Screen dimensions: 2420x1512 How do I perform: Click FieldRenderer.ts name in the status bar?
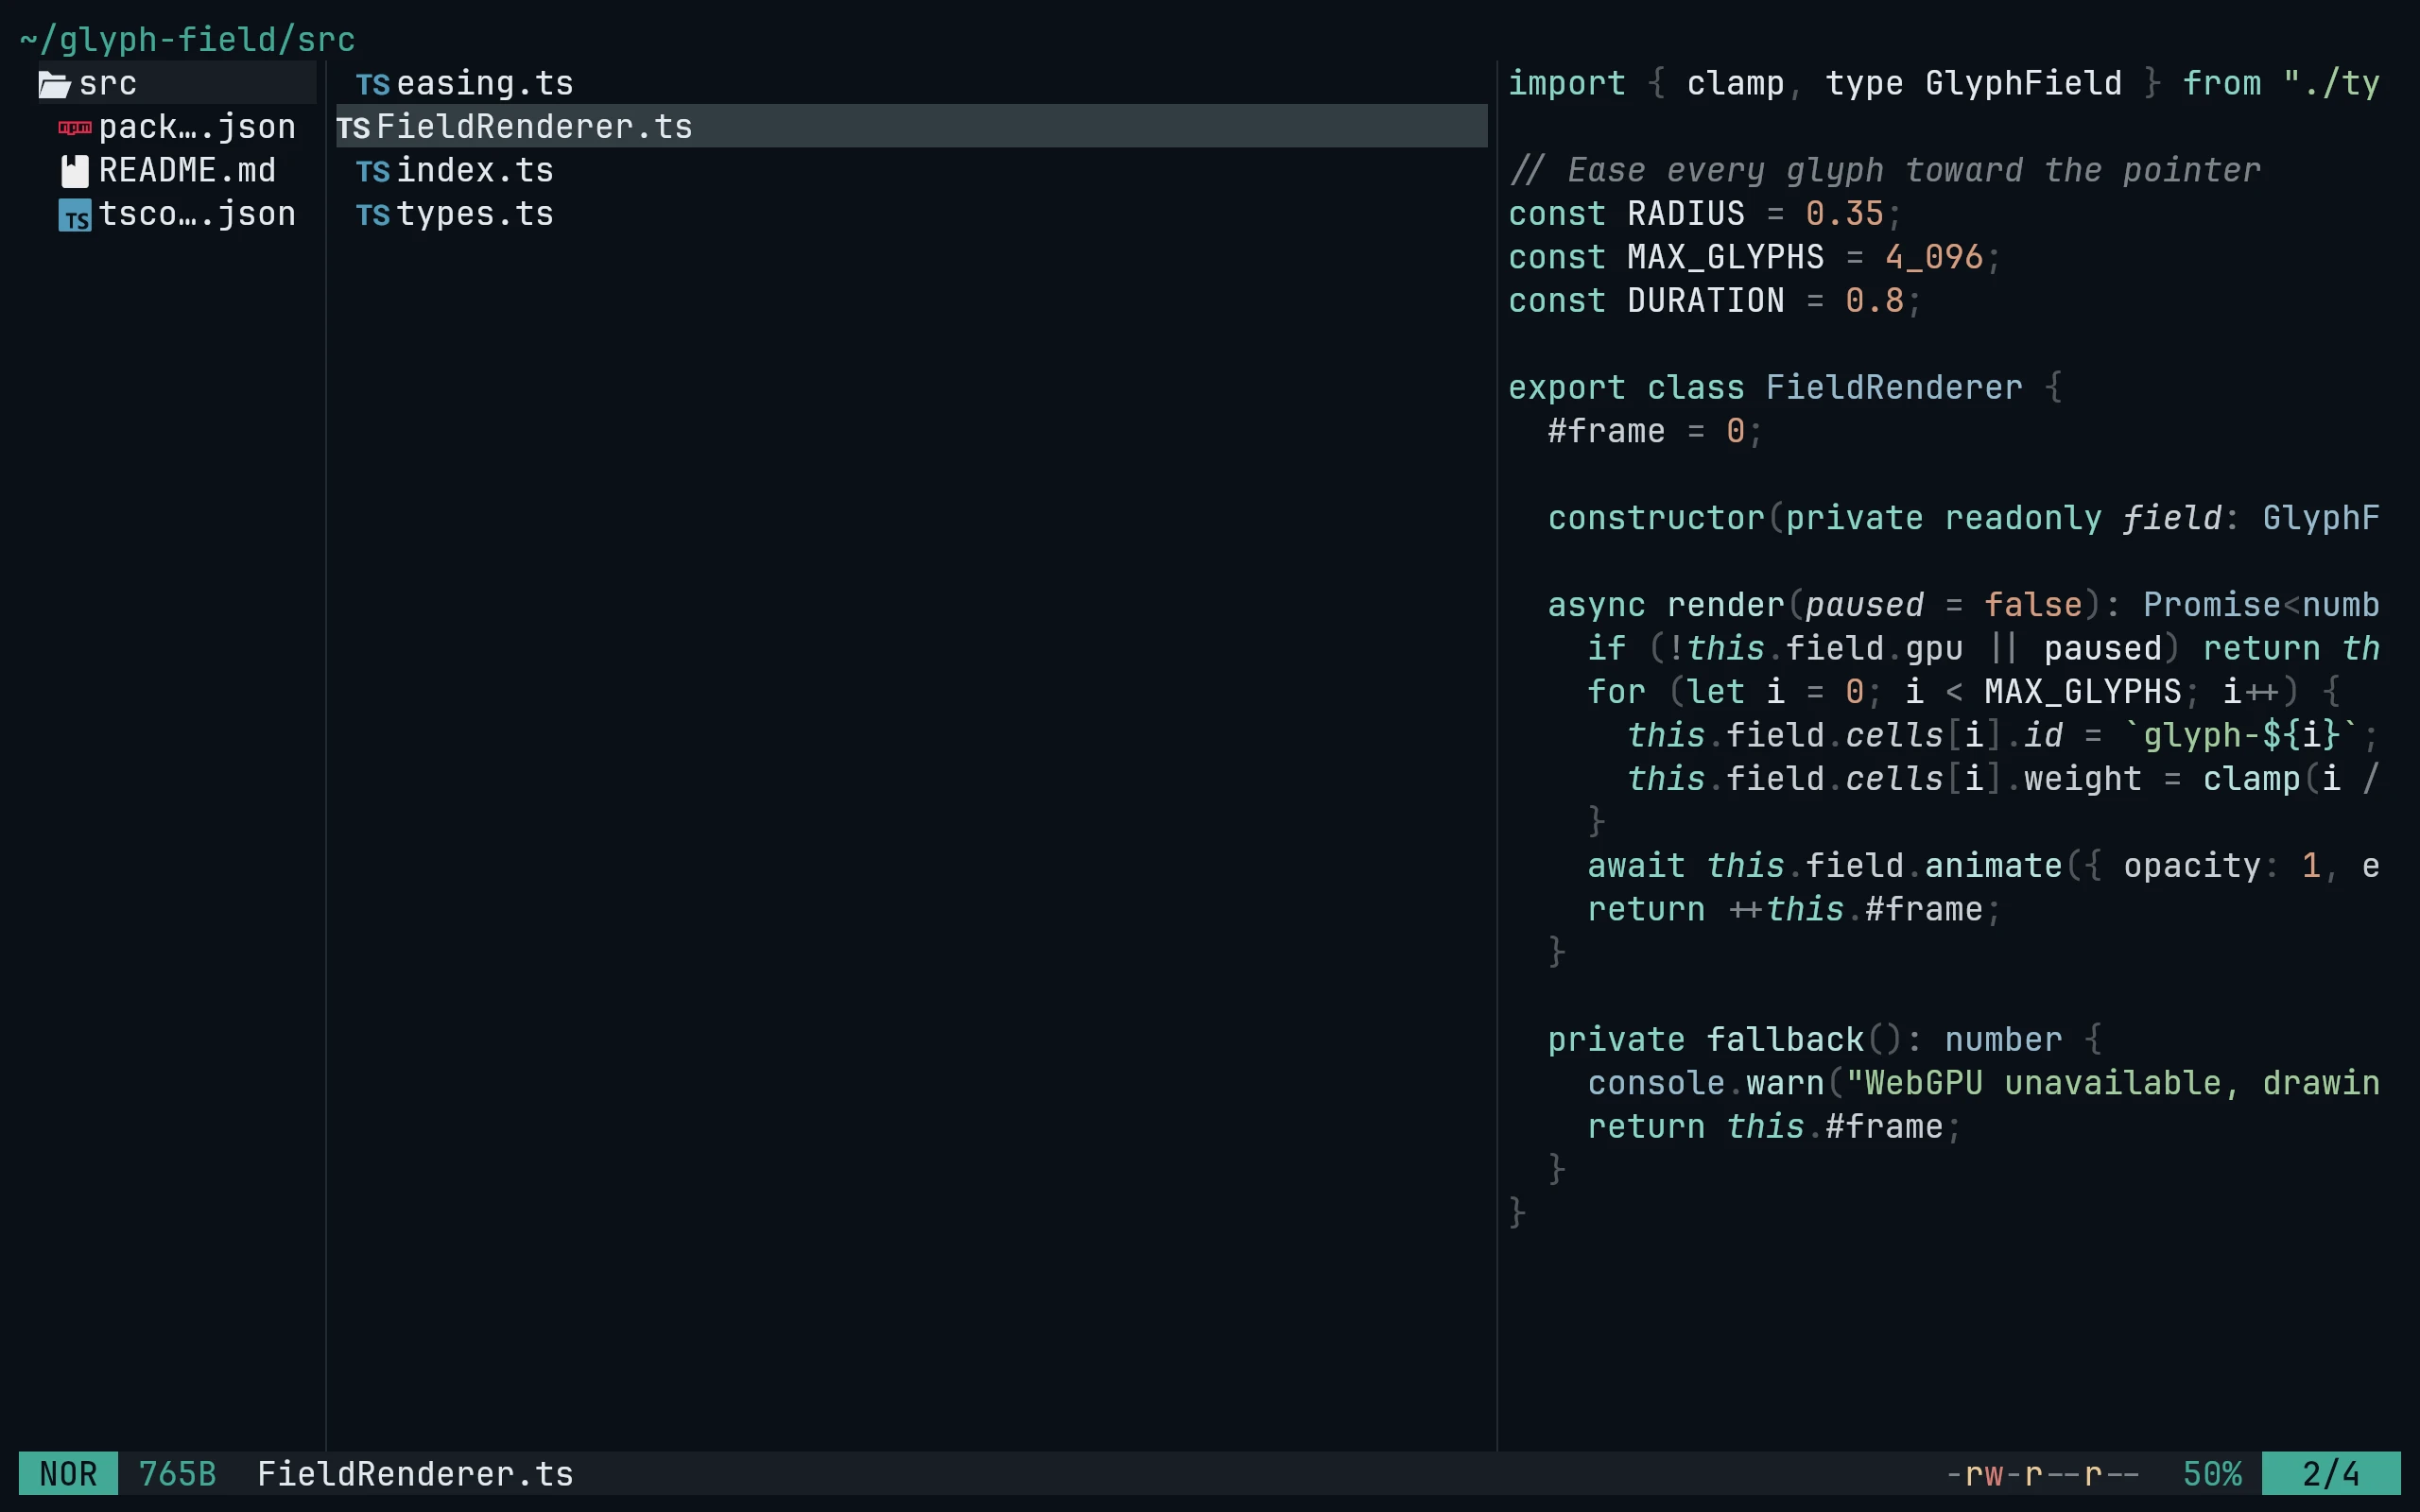click(x=415, y=1473)
